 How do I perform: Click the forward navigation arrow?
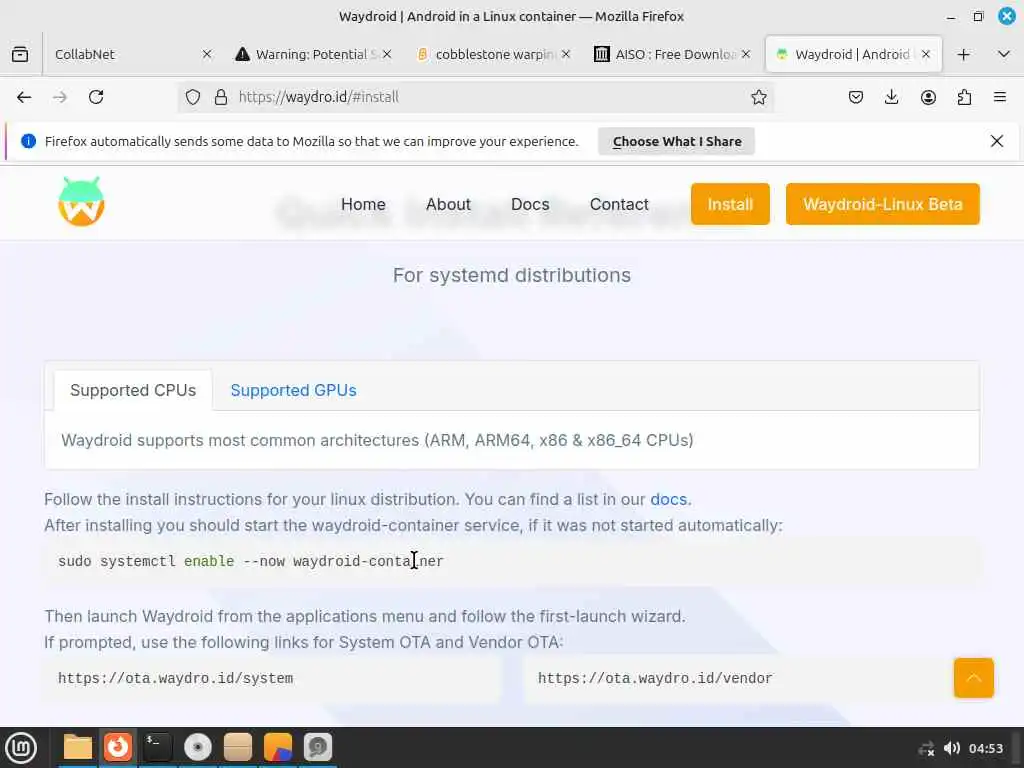pyautogui.click(x=60, y=97)
